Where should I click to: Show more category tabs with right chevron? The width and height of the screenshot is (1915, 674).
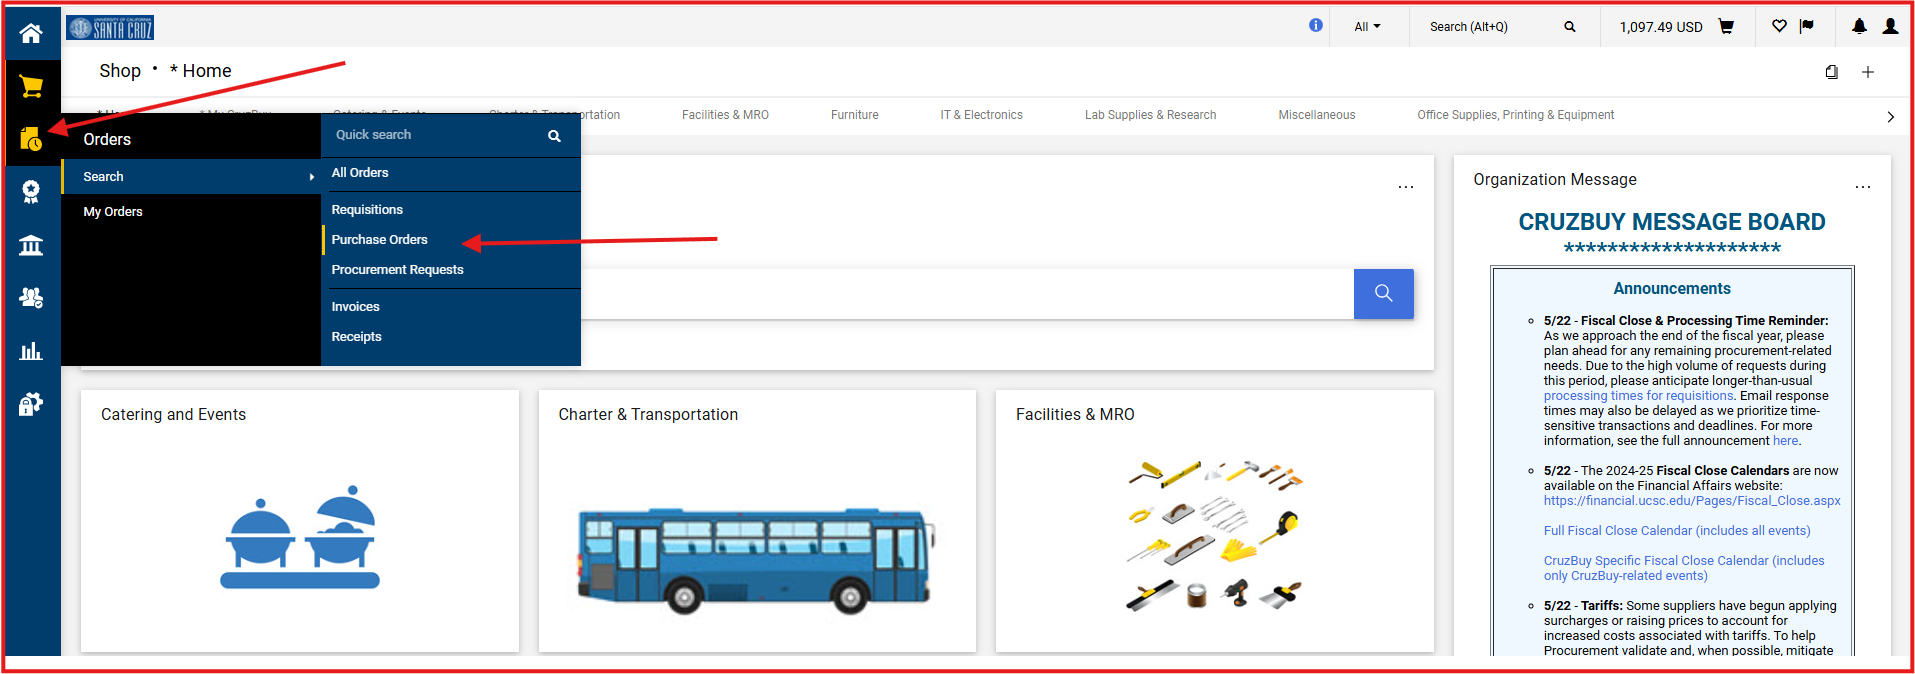[x=1890, y=117]
